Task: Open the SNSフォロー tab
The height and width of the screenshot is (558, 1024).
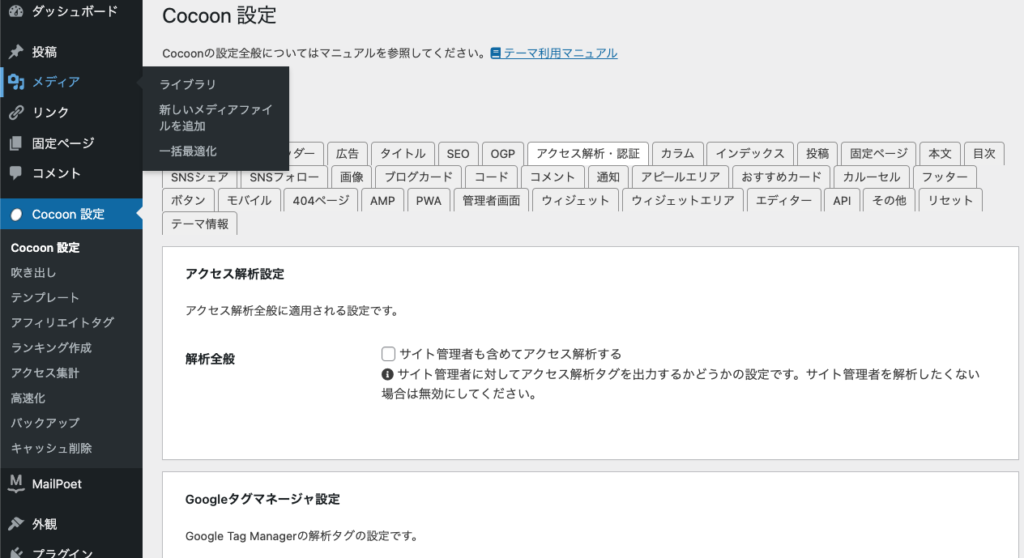Action: pos(284,177)
